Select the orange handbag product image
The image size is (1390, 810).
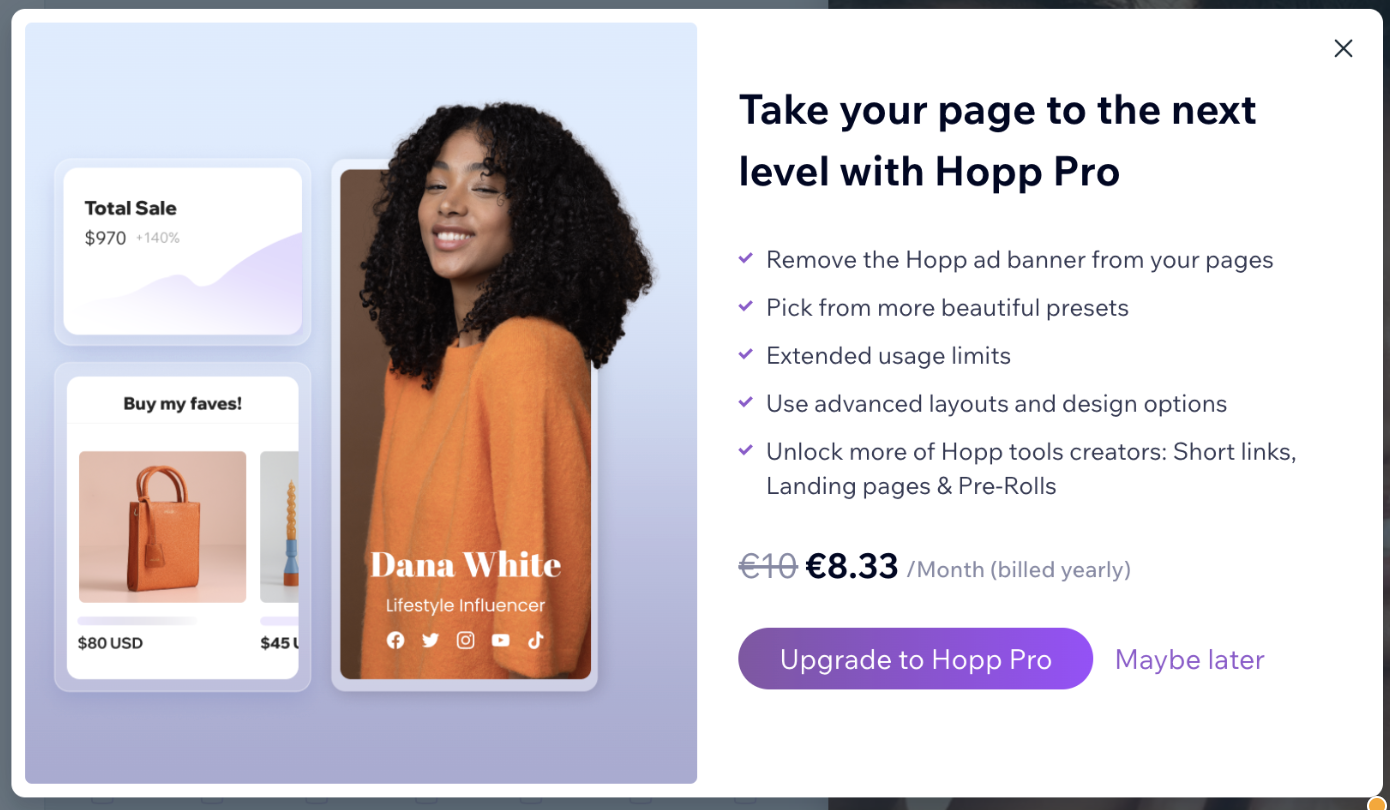coord(162,527)
